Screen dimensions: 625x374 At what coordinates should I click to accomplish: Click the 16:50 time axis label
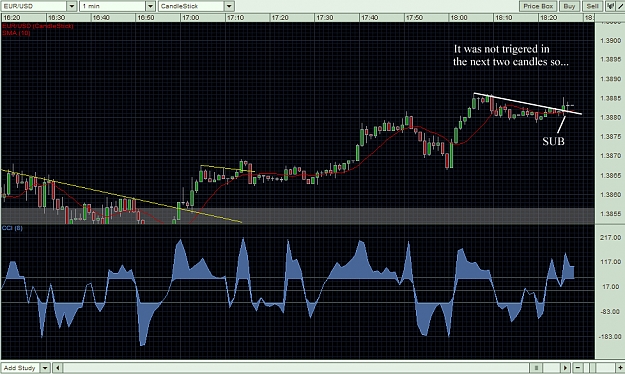[145, 18]
